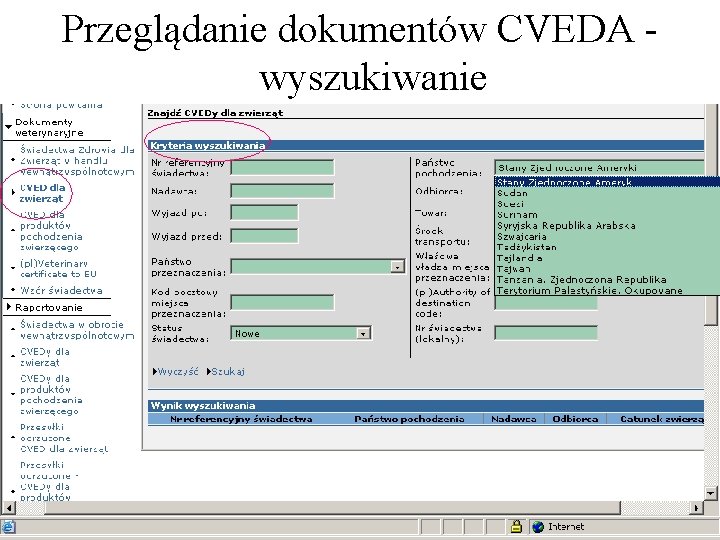Select Tanzania, Zjednoczona Republika in the list
The height and width of the screenshot is (540, 720).
coord(608,279)
